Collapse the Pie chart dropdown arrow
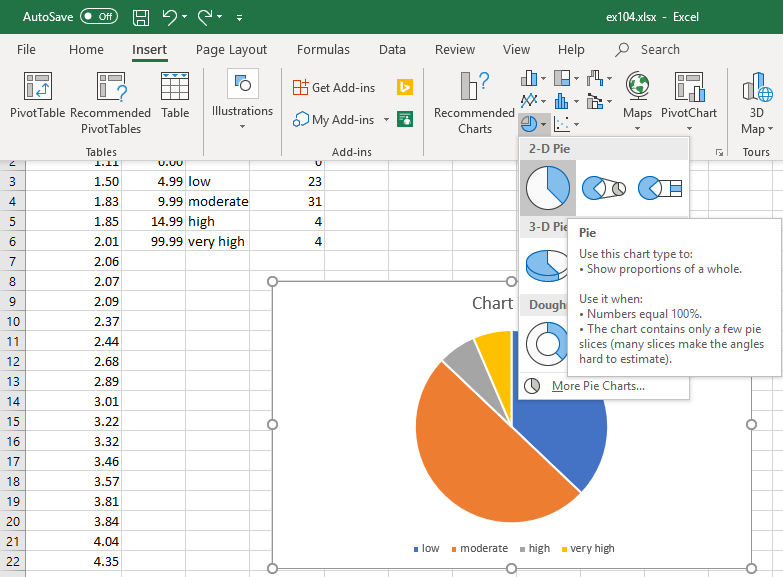 point(543,124)
